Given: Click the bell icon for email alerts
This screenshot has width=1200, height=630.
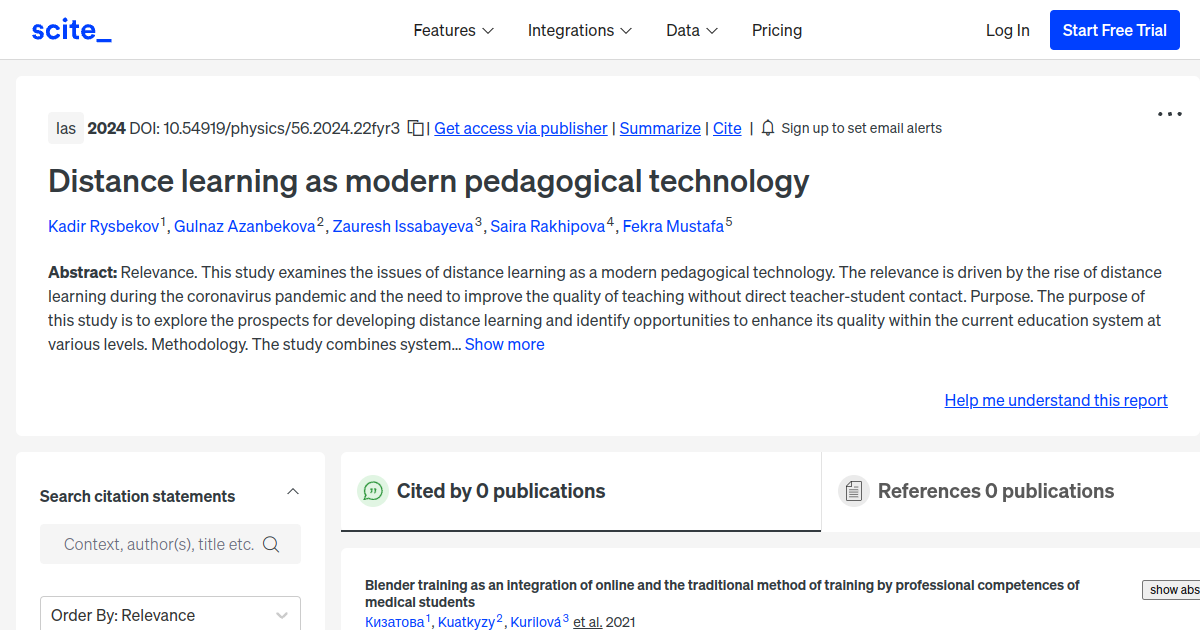Looking at the screenshot, I should click(x=767, y=128).
